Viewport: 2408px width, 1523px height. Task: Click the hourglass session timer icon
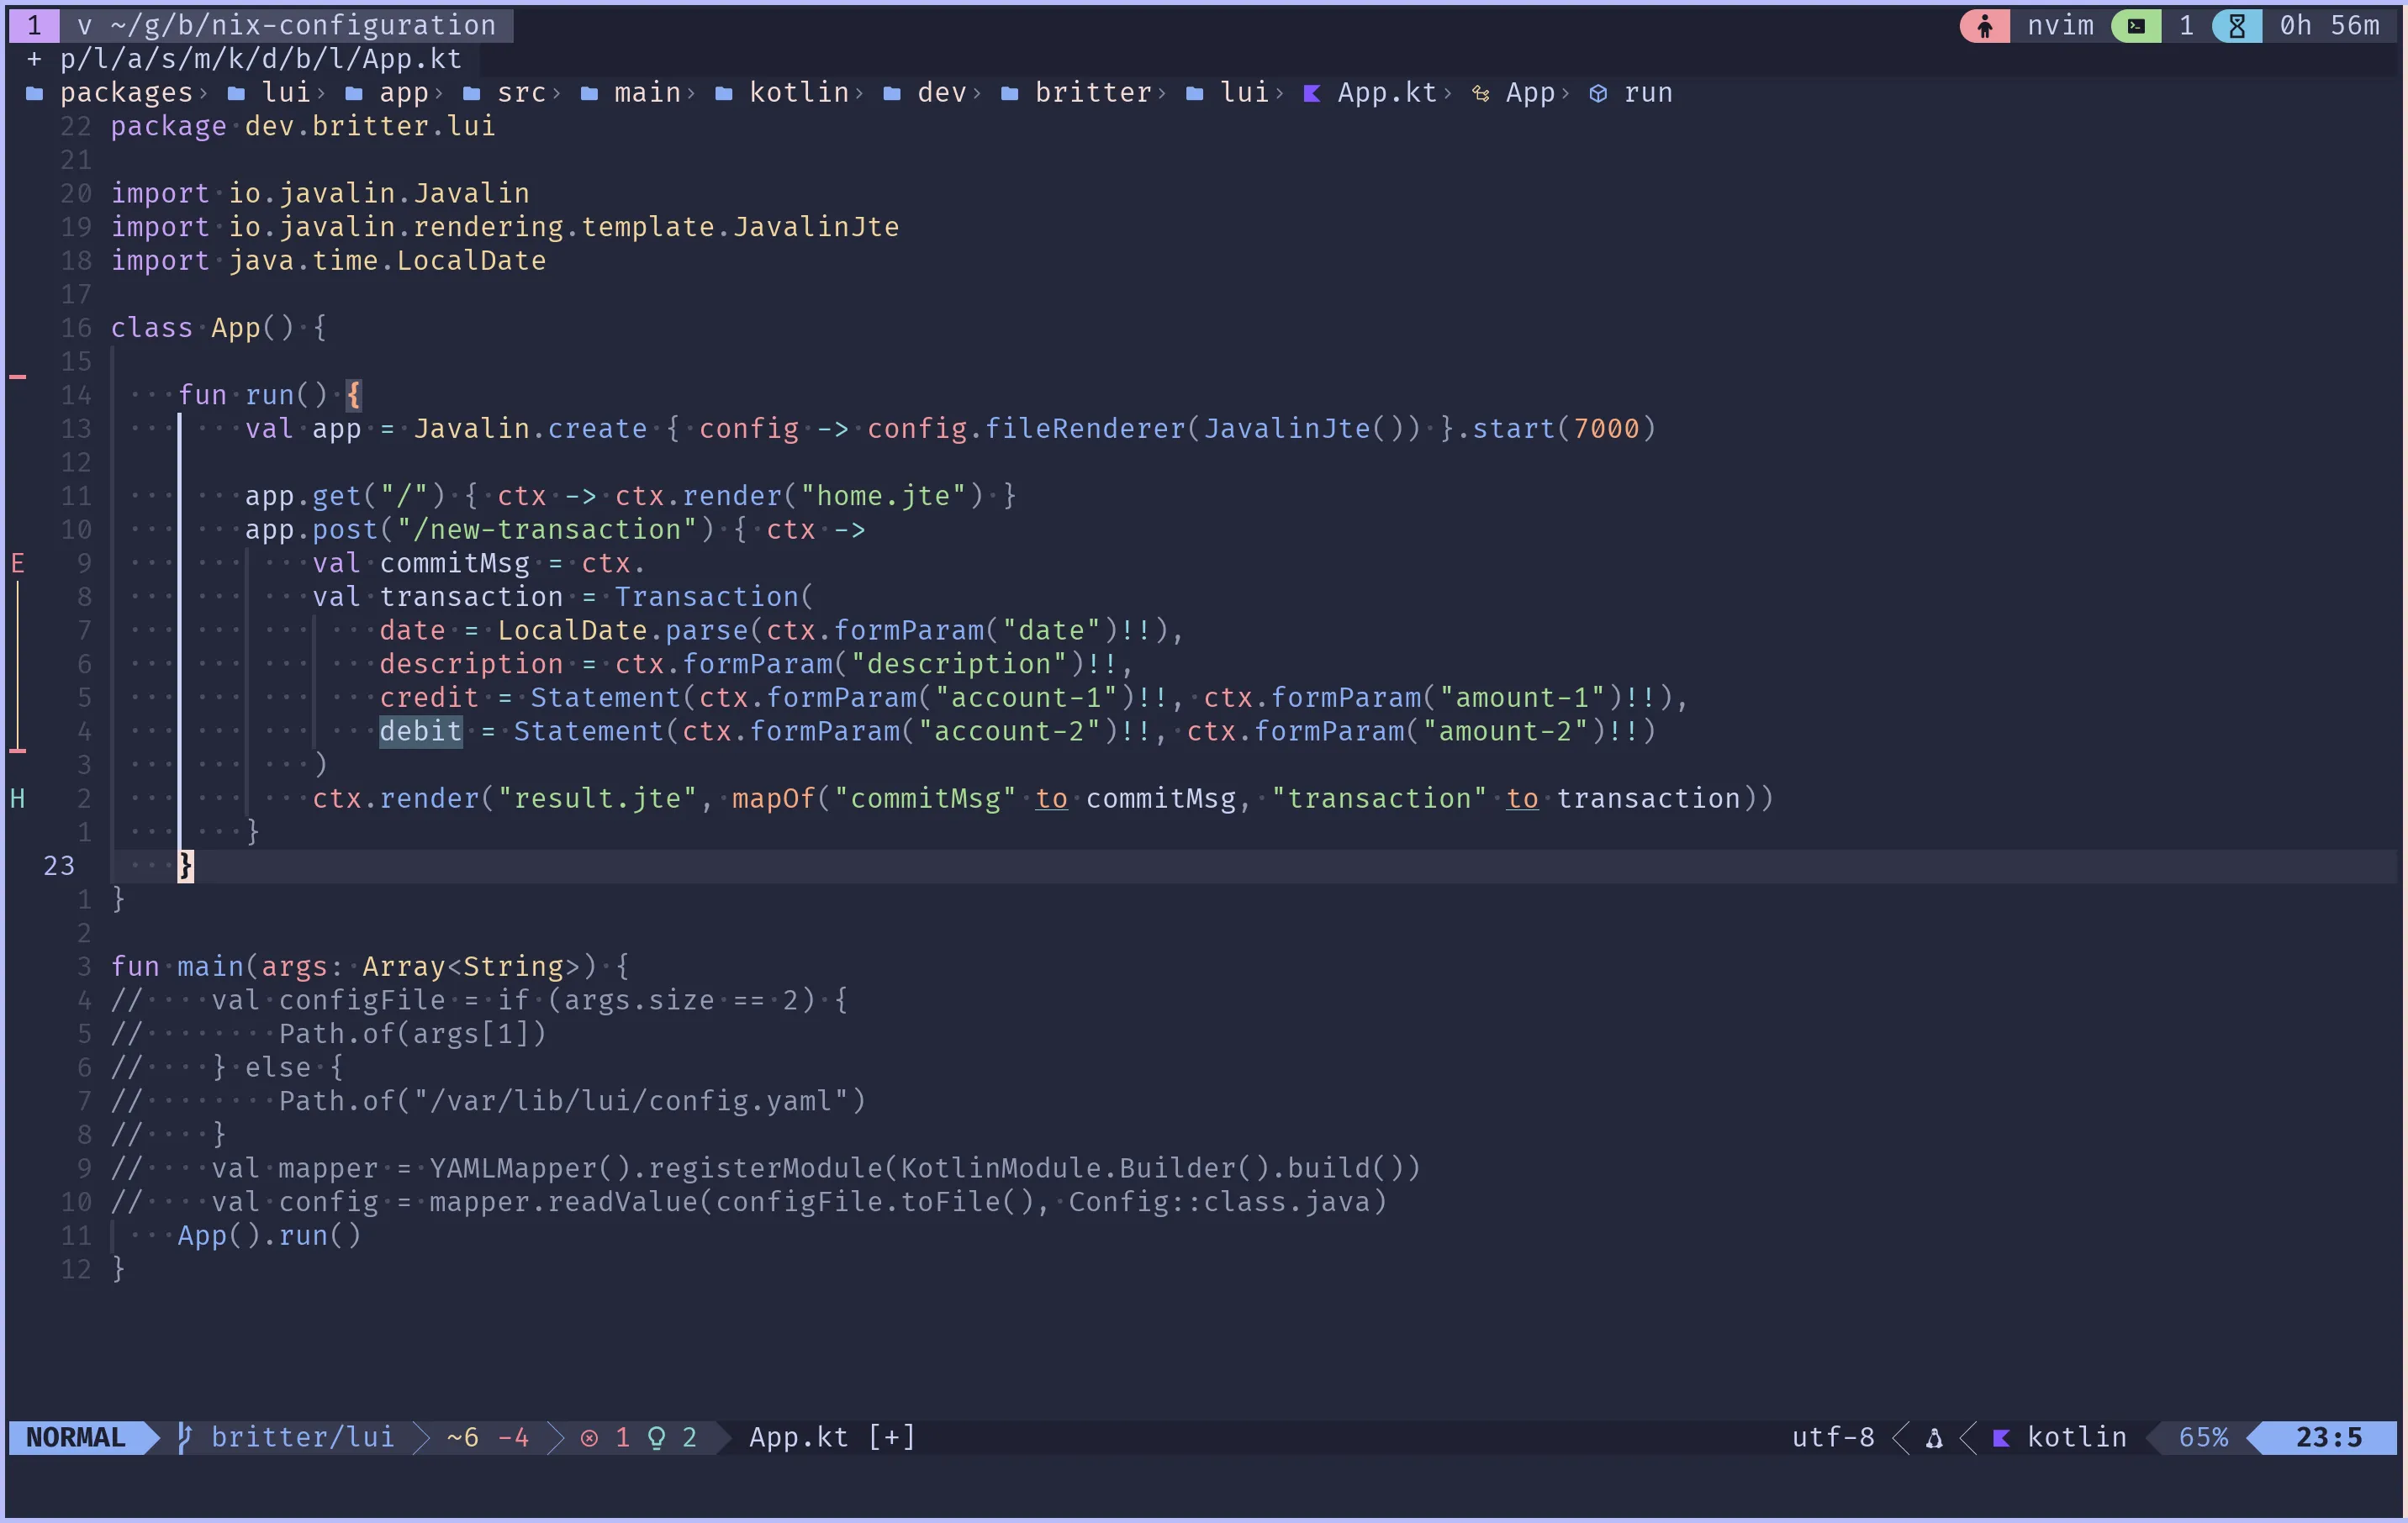(2238, 26)
